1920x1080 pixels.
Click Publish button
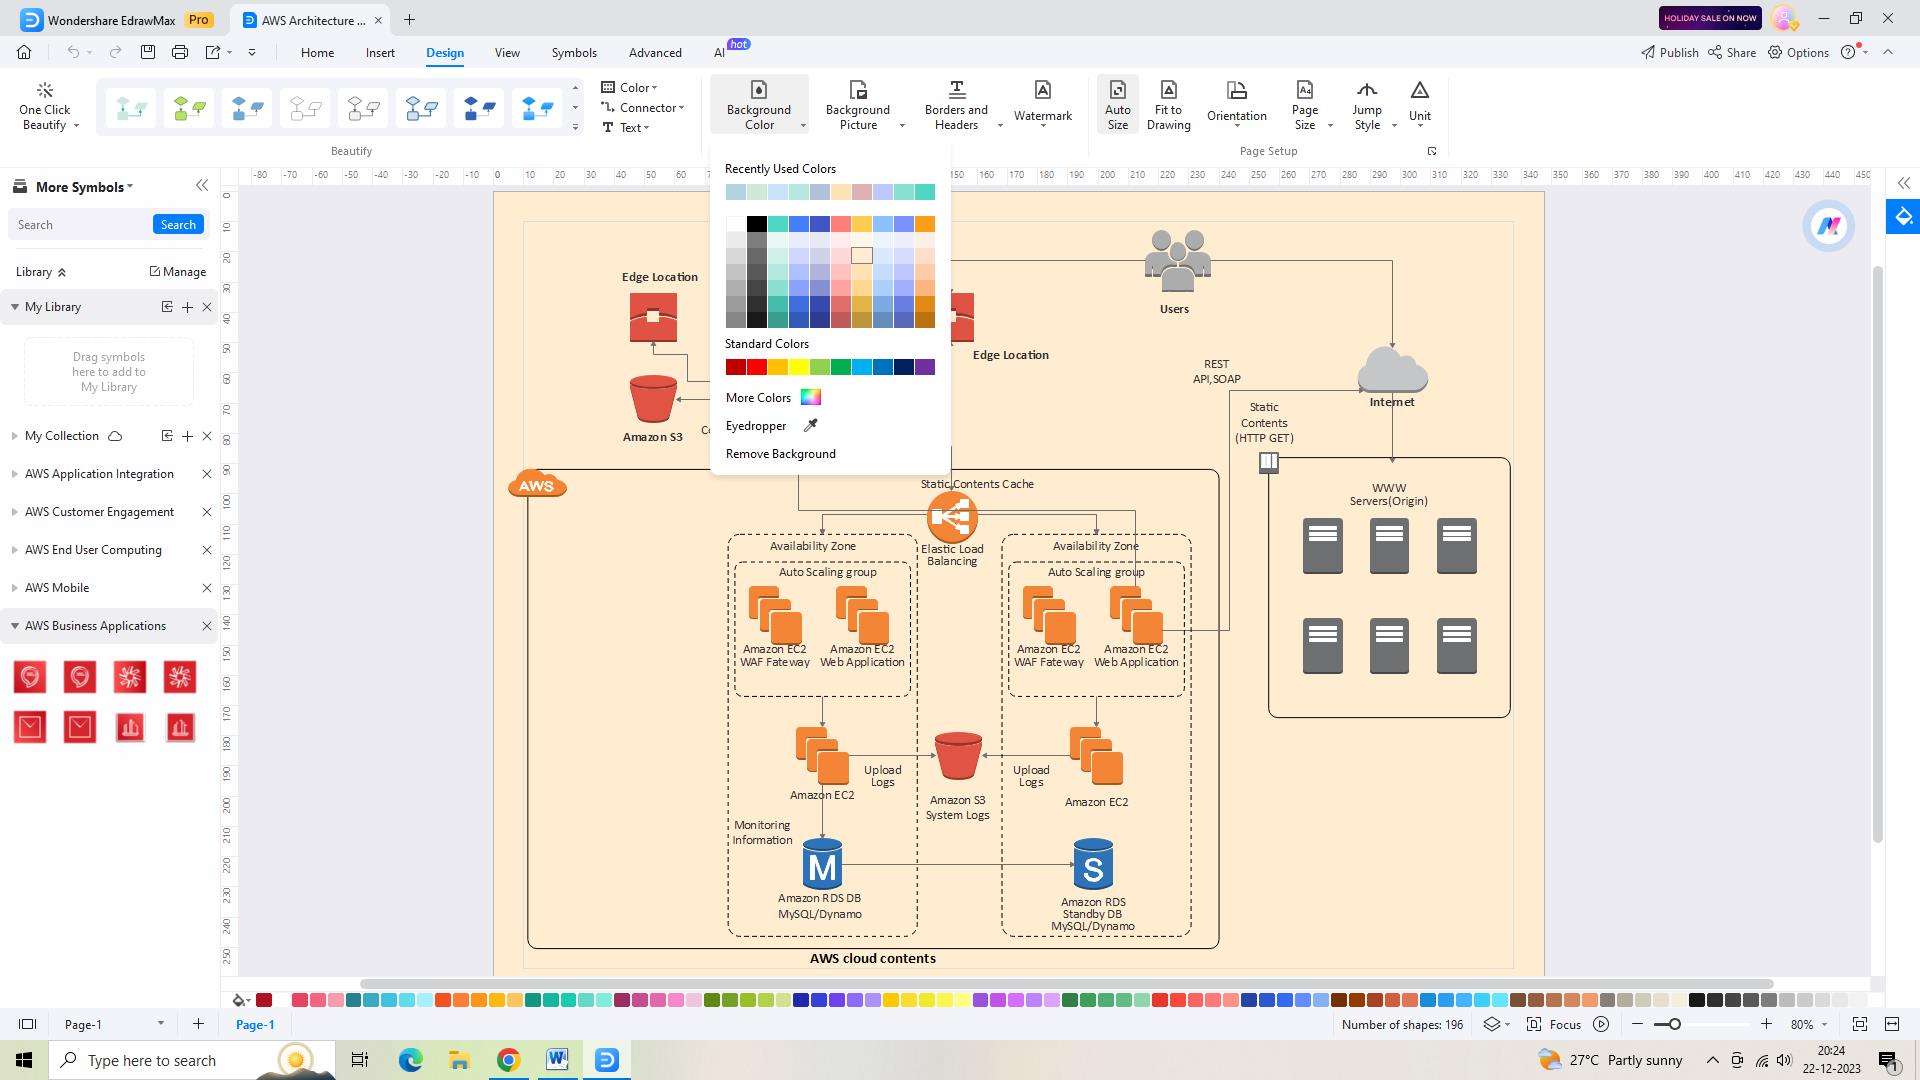point(1669,52)
